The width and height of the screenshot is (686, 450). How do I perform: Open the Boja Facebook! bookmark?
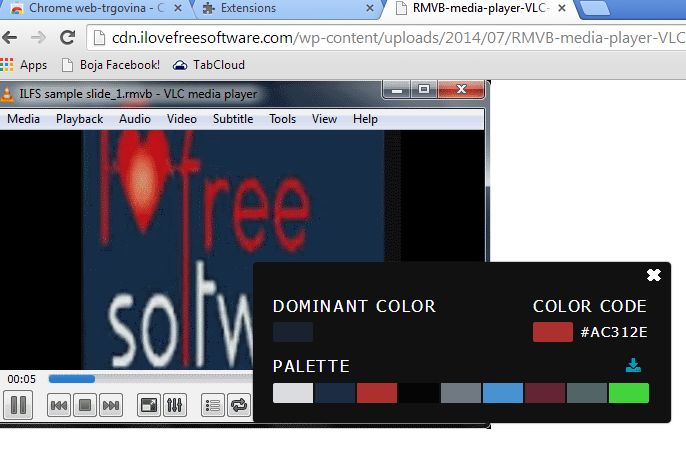[x=111, y=65]
